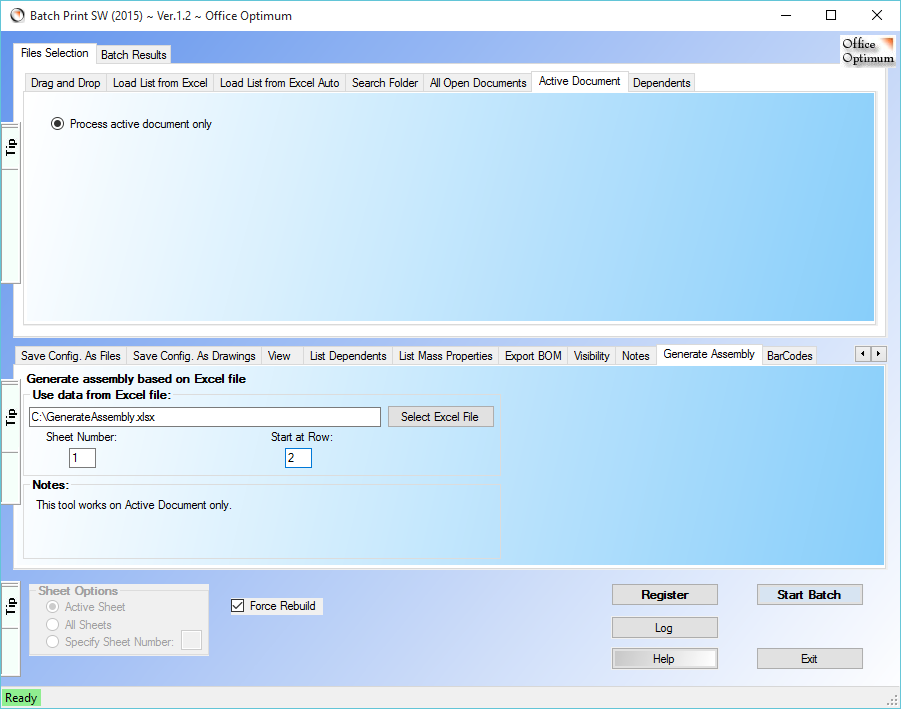Image resolution: width=901 pixels, height=709 pixels.
Task: Open the Dependents tab
Action: point(661,83)
